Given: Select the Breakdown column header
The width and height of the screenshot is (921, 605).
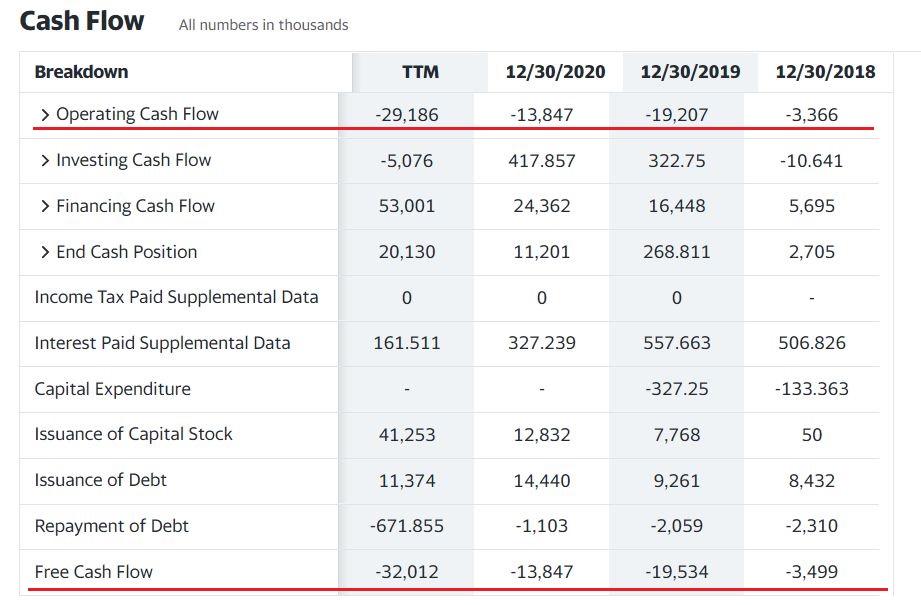Looking at the screenshot, I should 82,72.
